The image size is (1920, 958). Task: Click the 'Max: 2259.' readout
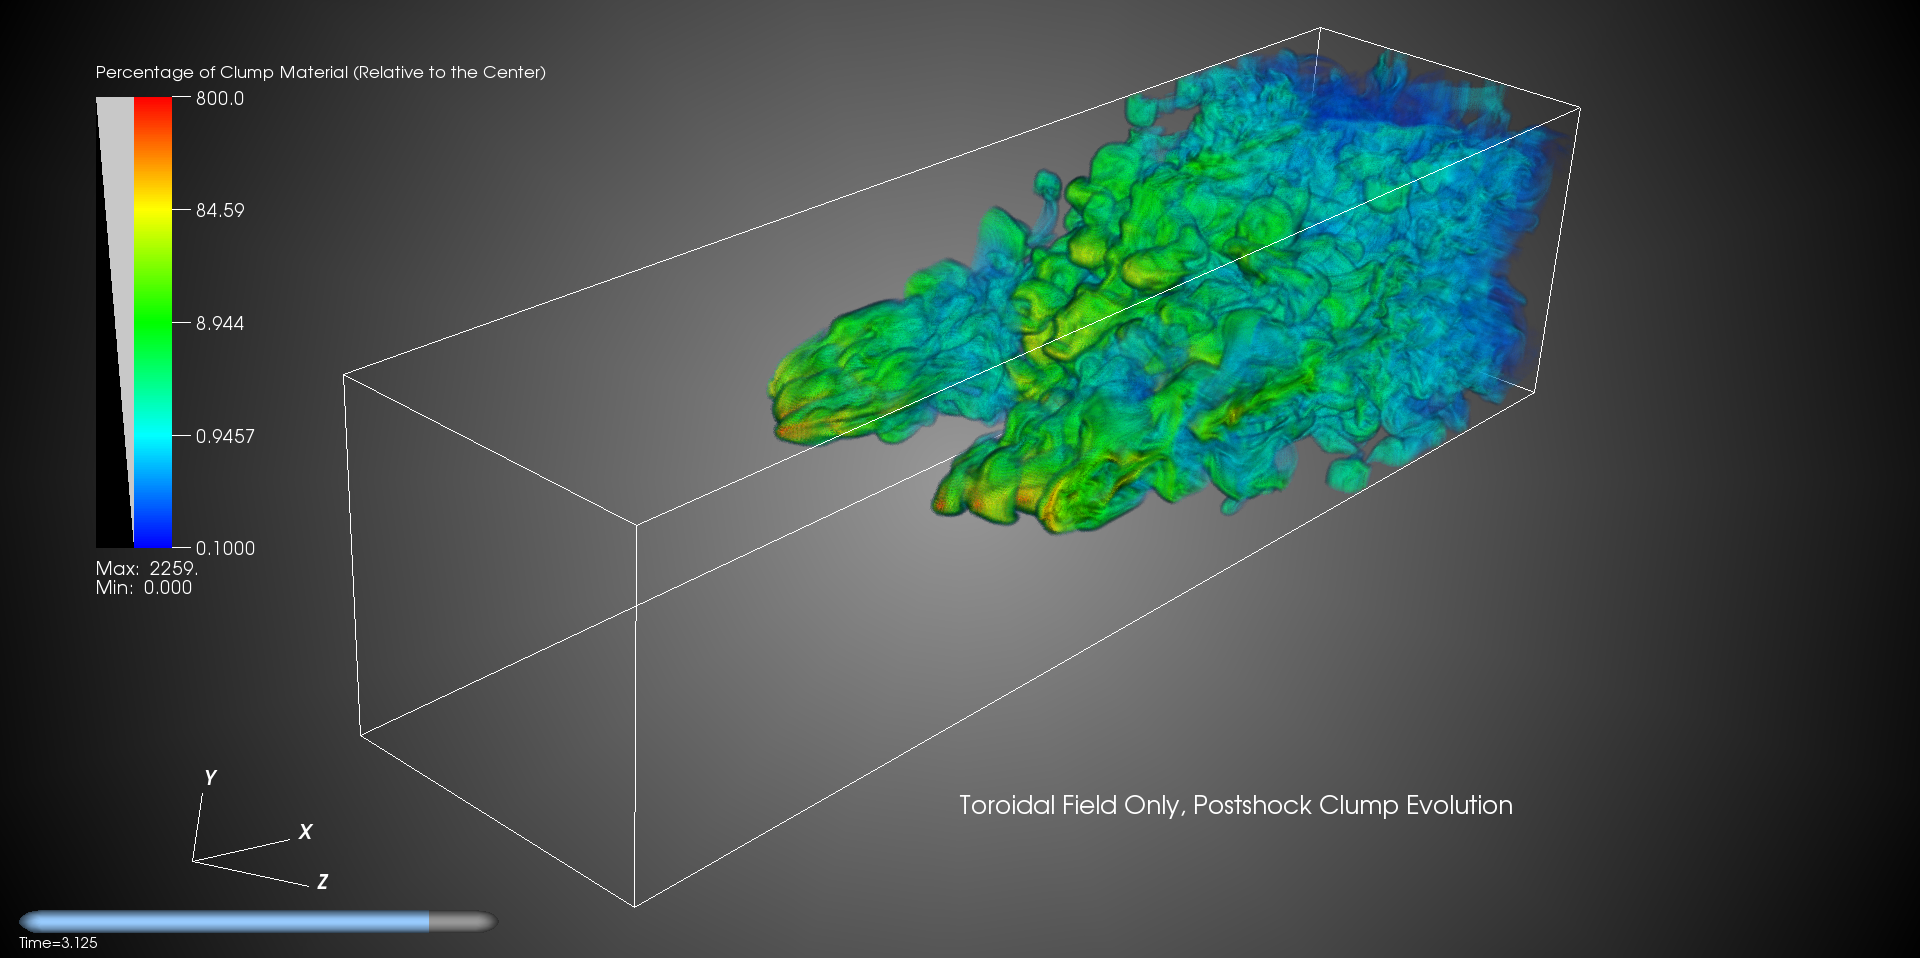pyautogui.click(x=147, y=568)
